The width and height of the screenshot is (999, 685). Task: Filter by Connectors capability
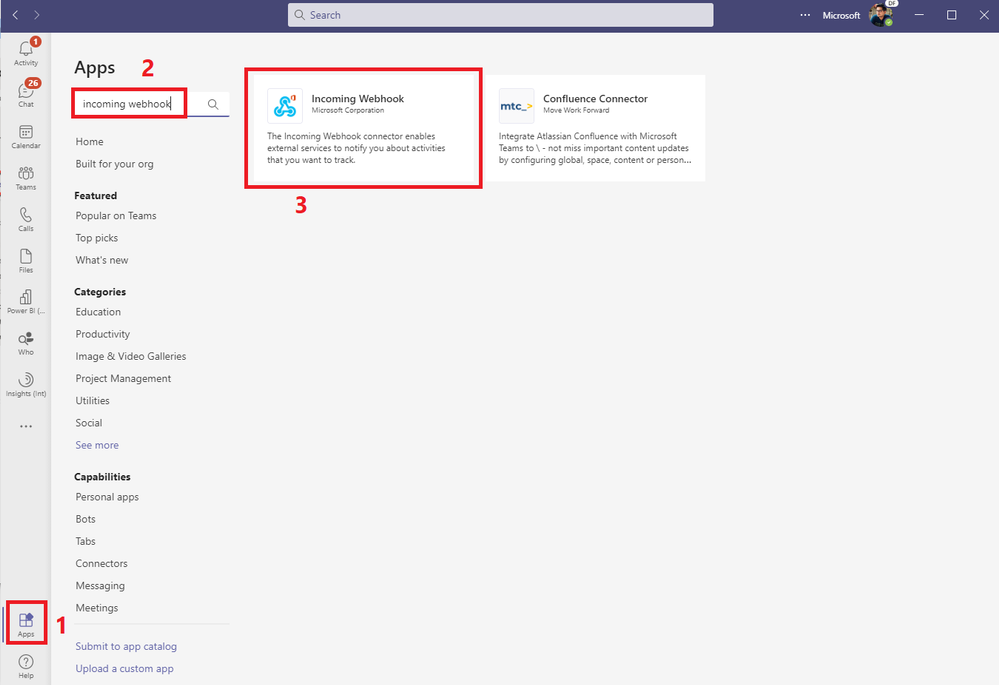[101, 564]
